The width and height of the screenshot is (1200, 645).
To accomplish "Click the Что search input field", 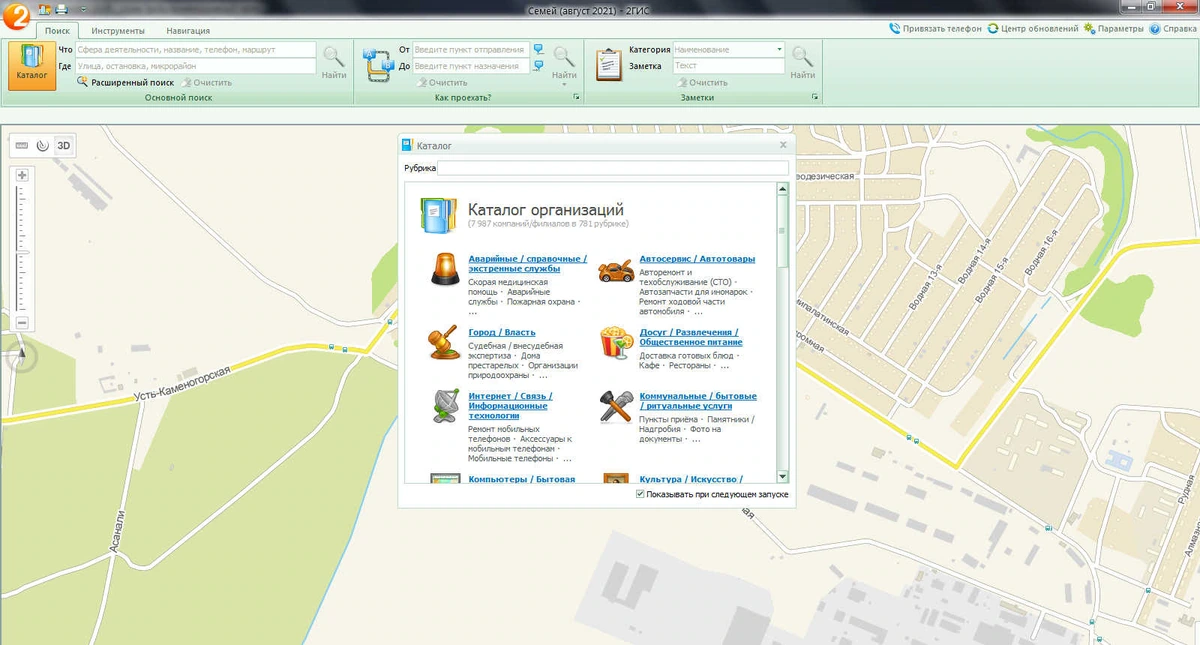I will click(195, 49).
